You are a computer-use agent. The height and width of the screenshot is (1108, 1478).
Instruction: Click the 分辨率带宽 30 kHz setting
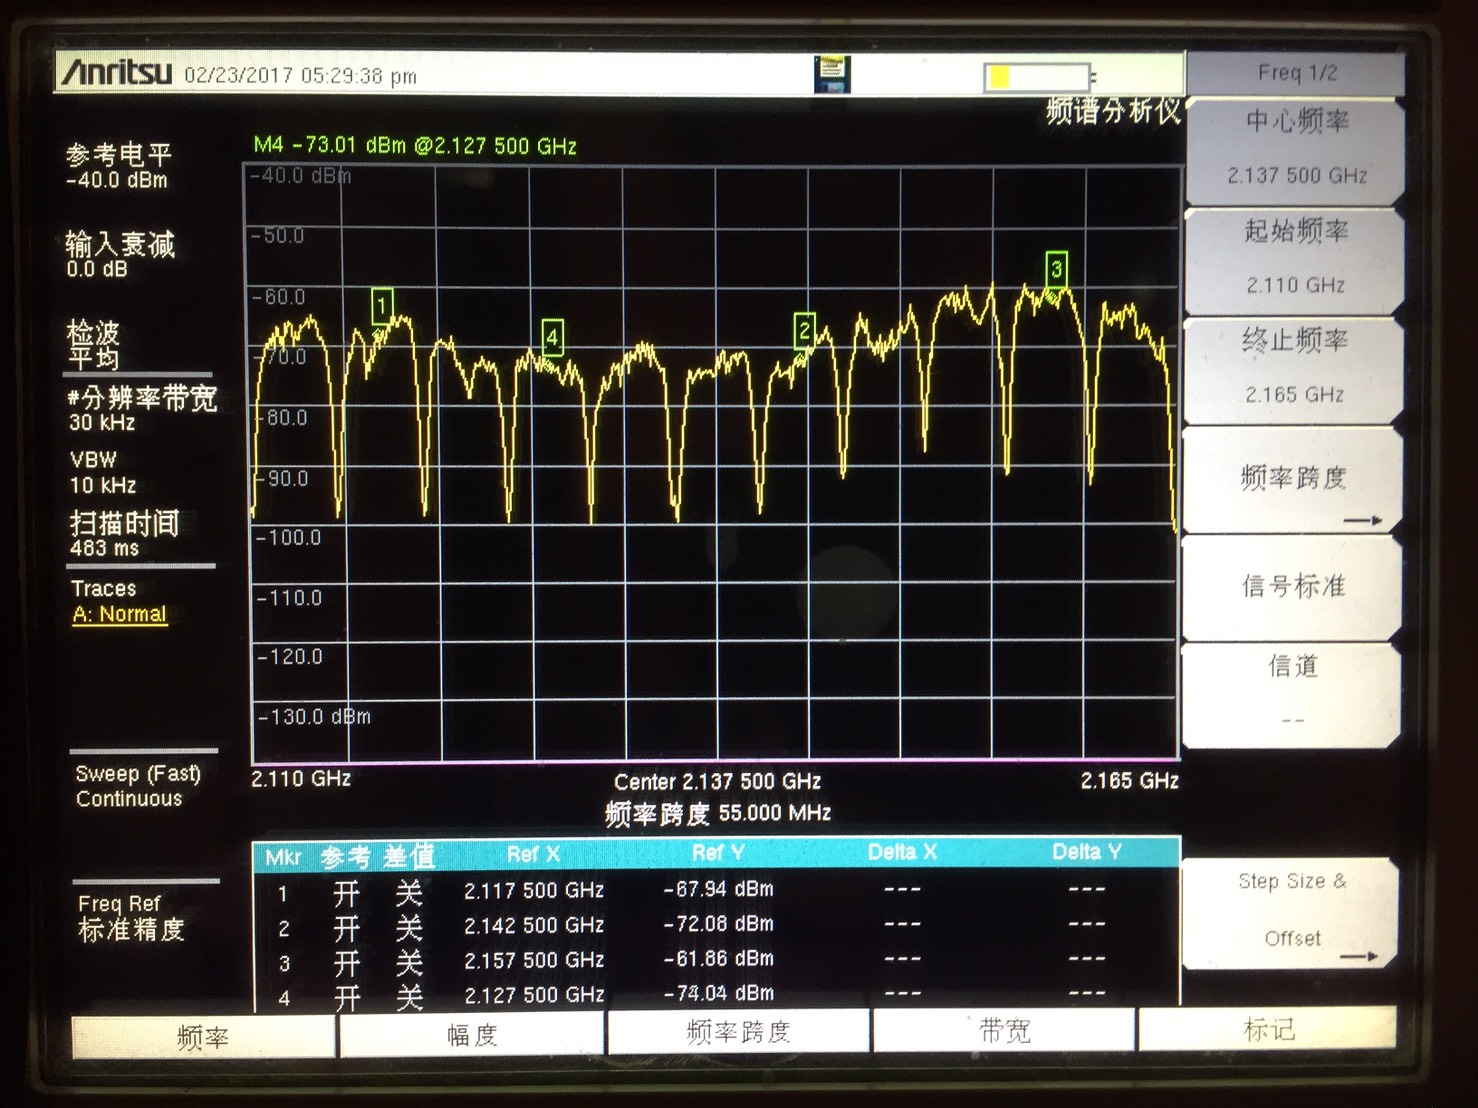pos(141,409)
